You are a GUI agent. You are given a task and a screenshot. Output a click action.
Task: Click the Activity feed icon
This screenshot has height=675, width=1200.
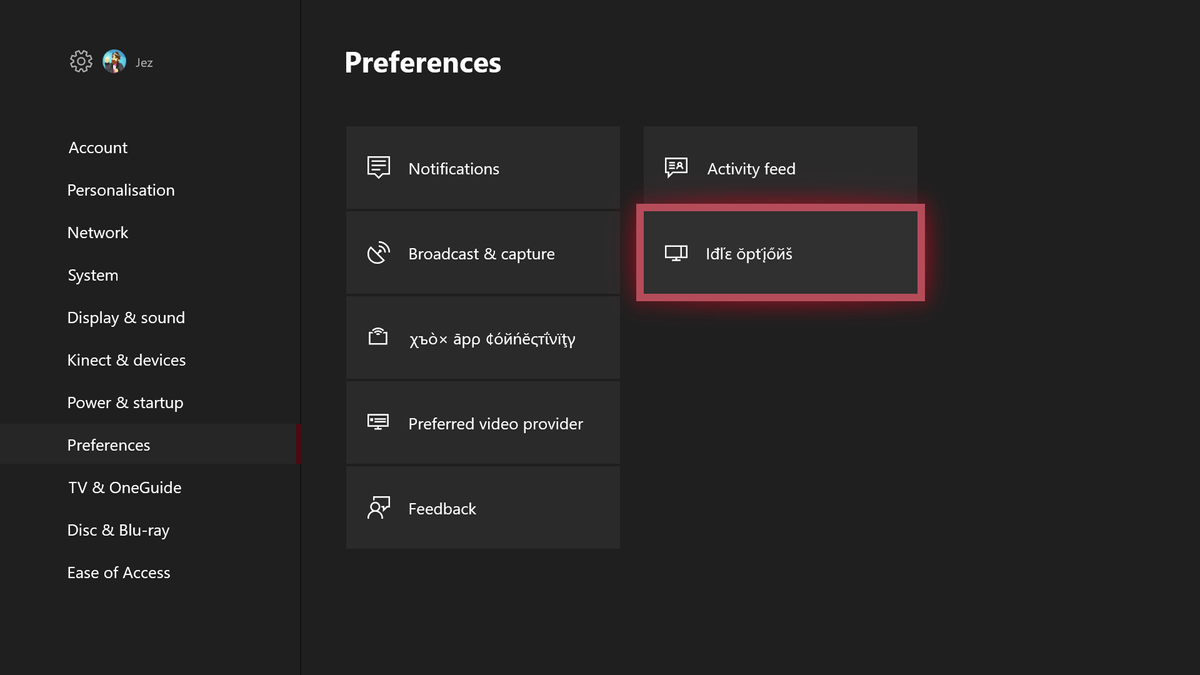(675, 167)
